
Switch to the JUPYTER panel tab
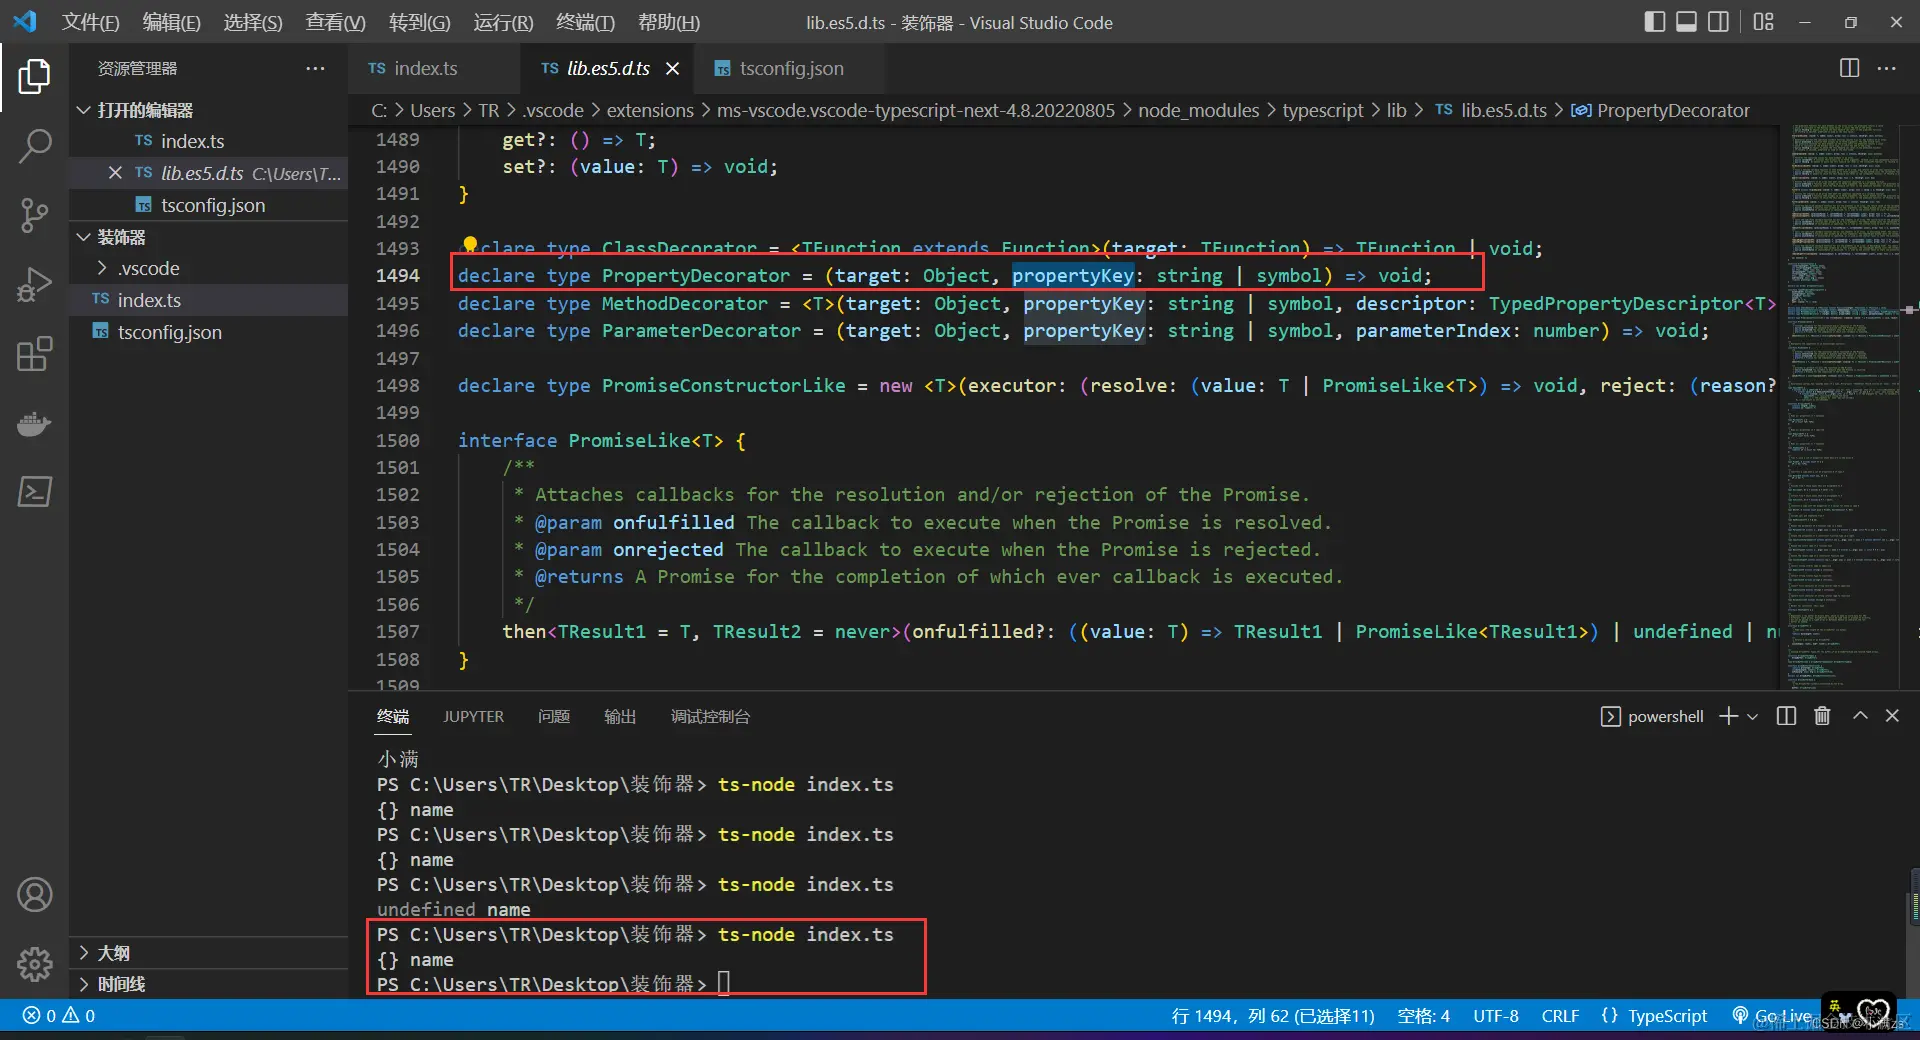pyautogui.click(x=474, y=716)
